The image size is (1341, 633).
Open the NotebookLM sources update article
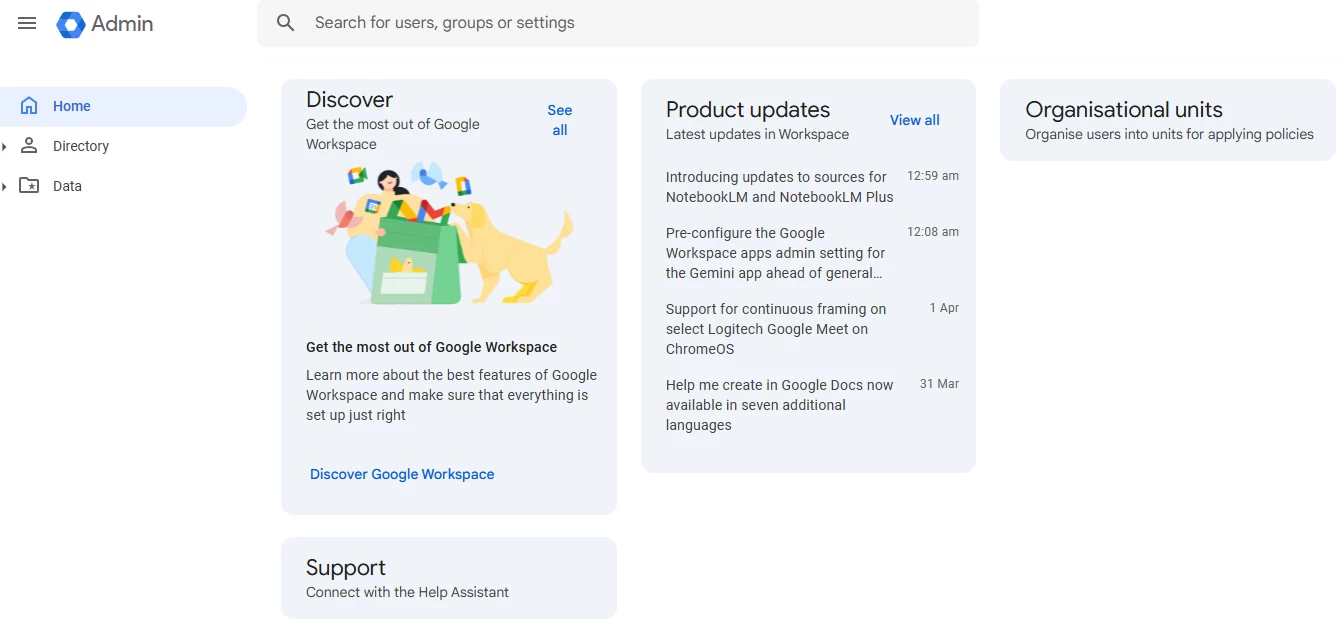(779, 187)
